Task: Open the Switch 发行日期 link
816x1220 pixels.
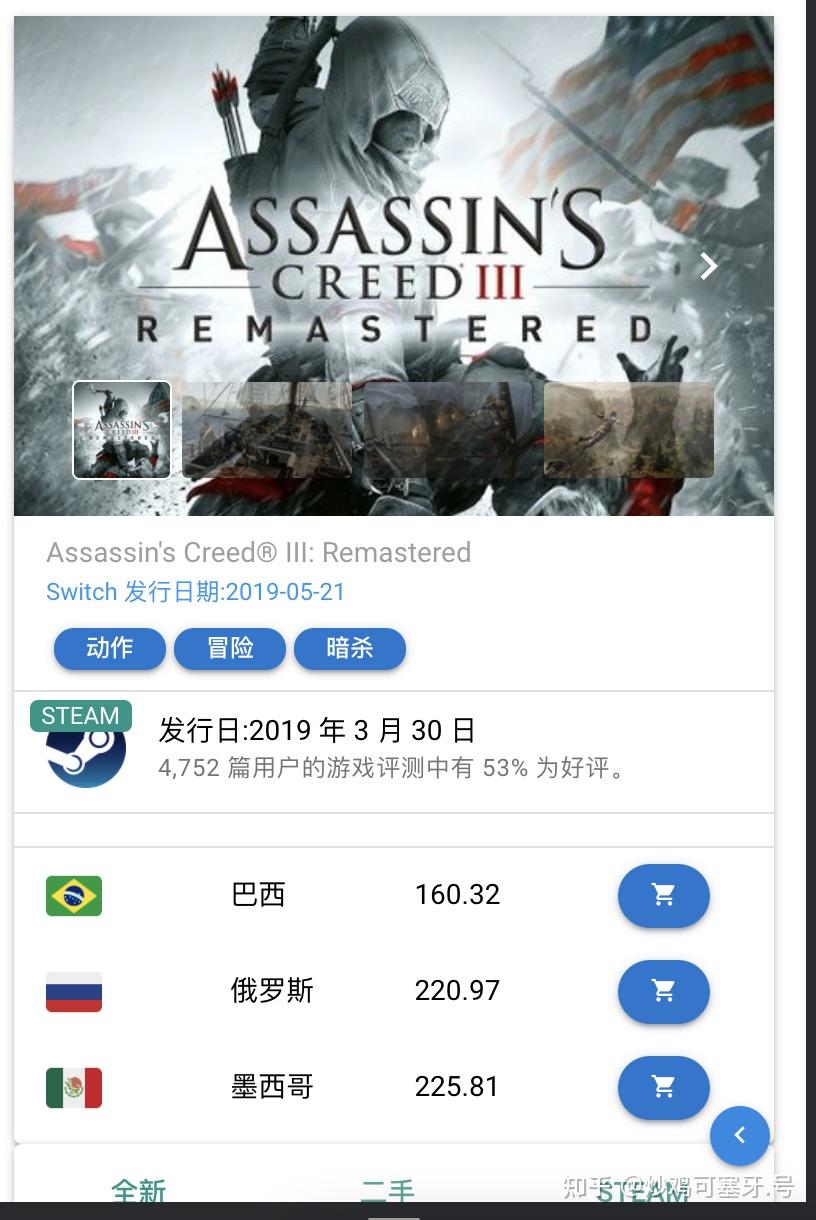Action: (196, 592)
